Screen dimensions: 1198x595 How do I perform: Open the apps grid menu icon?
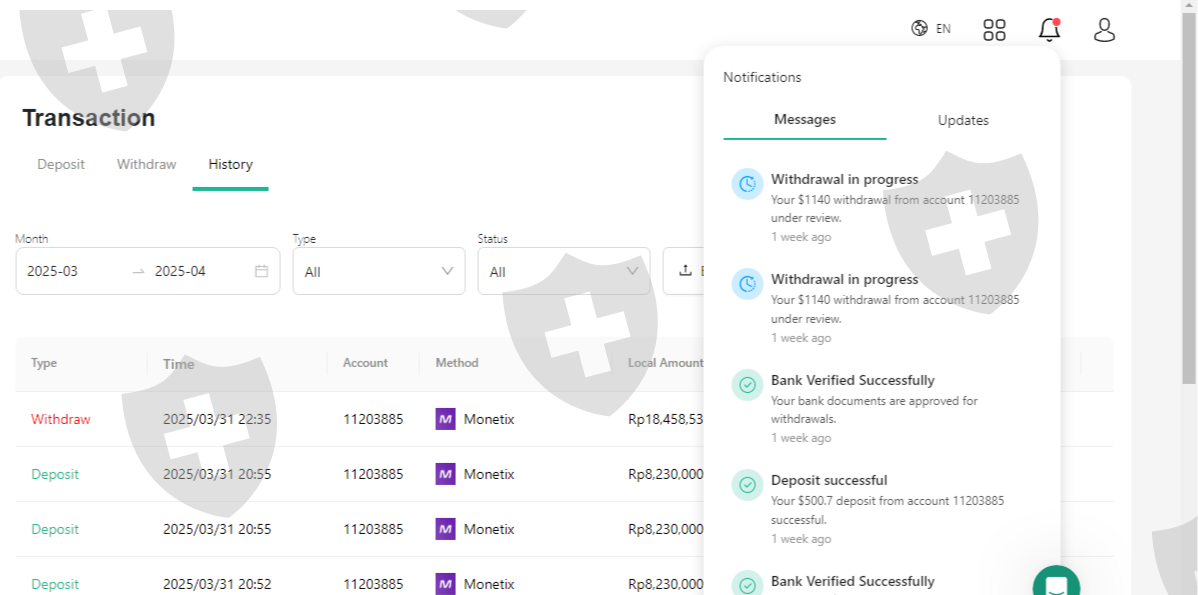pyautogui.click(x=994, y=30)
